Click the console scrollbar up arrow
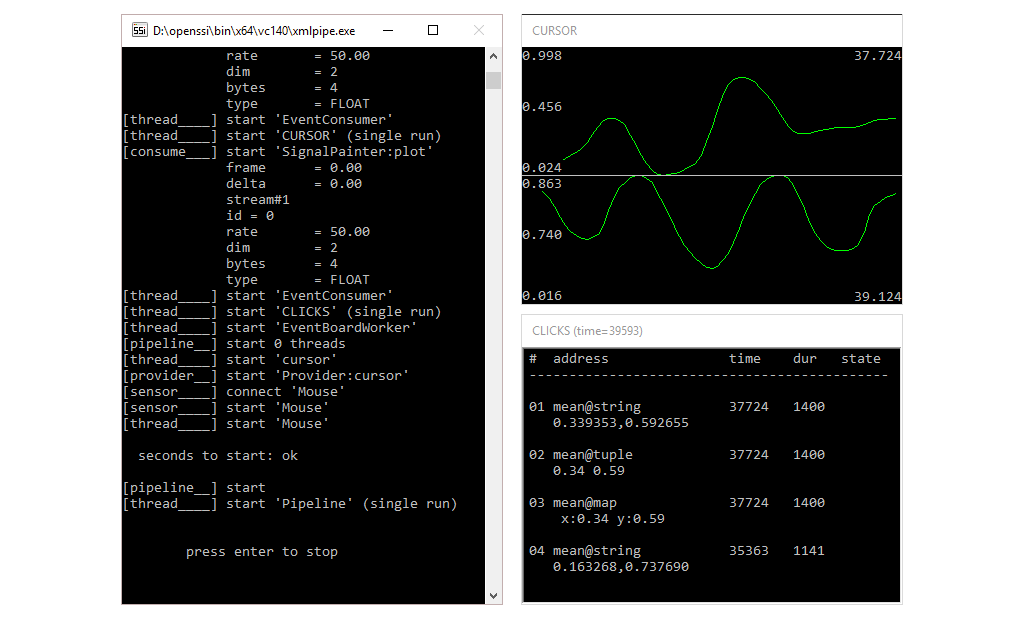 (x=493, y=56)
